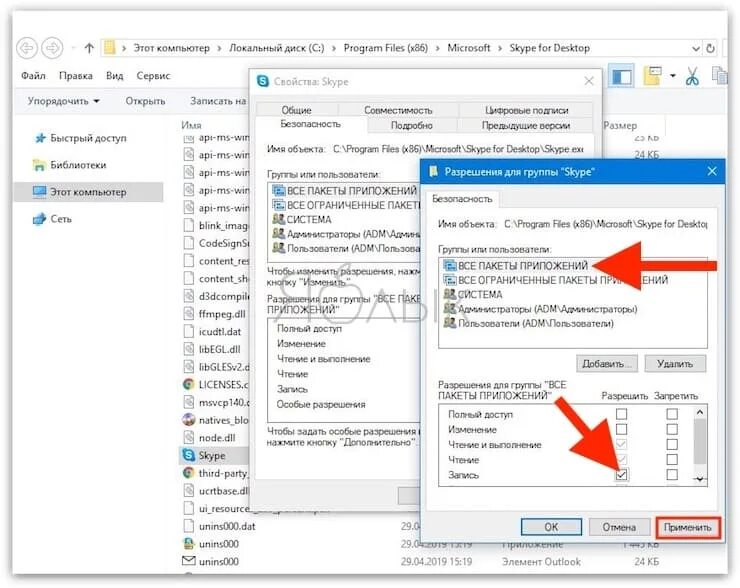740x588 pixels.
Task: Deny Read (Чтение) checkbox
Action: 672,459
